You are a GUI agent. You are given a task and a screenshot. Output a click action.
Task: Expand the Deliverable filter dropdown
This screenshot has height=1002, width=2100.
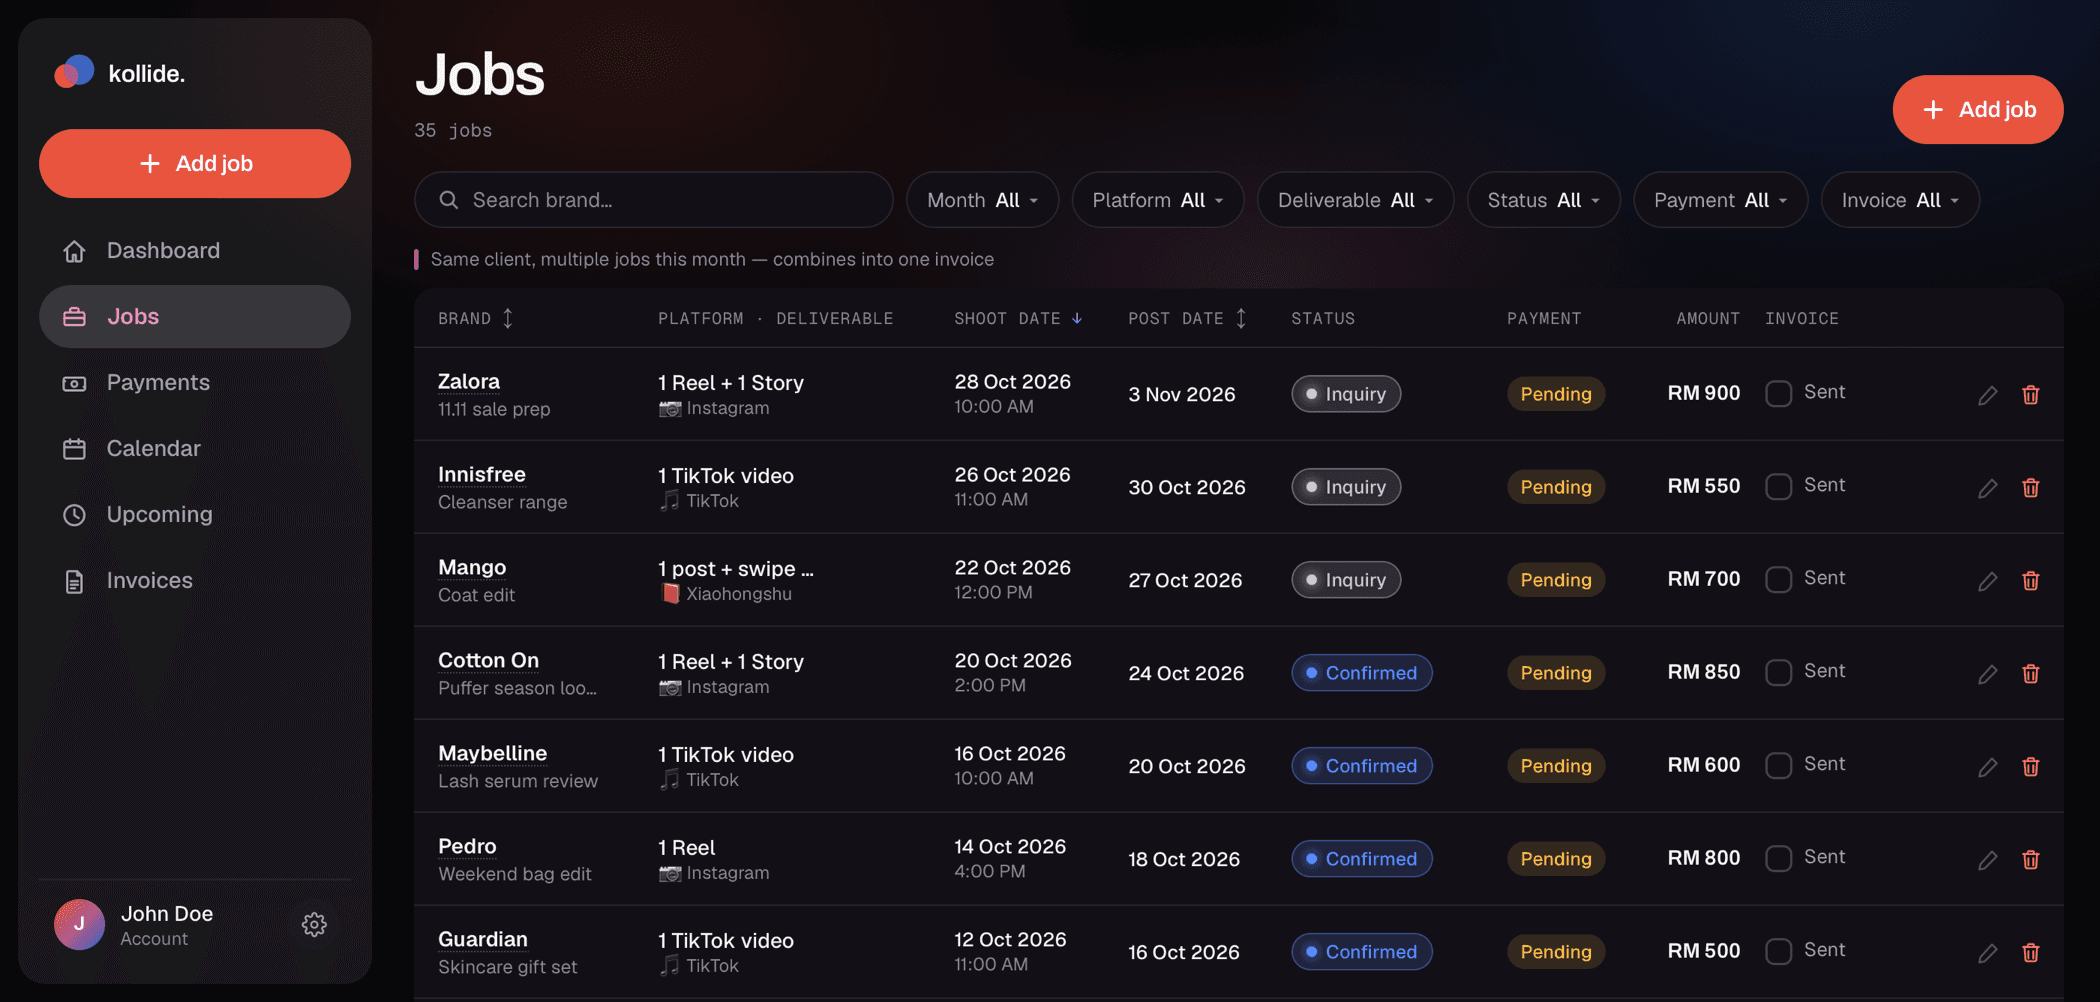tap(1355, 200)
